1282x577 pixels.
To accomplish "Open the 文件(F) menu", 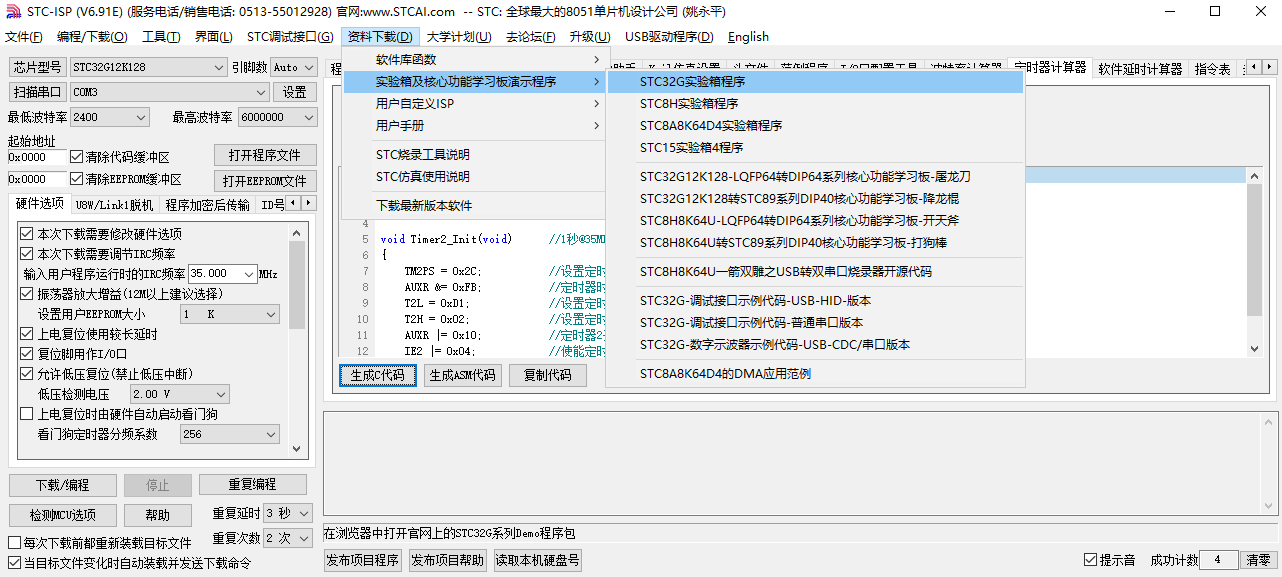I will 24,37.
